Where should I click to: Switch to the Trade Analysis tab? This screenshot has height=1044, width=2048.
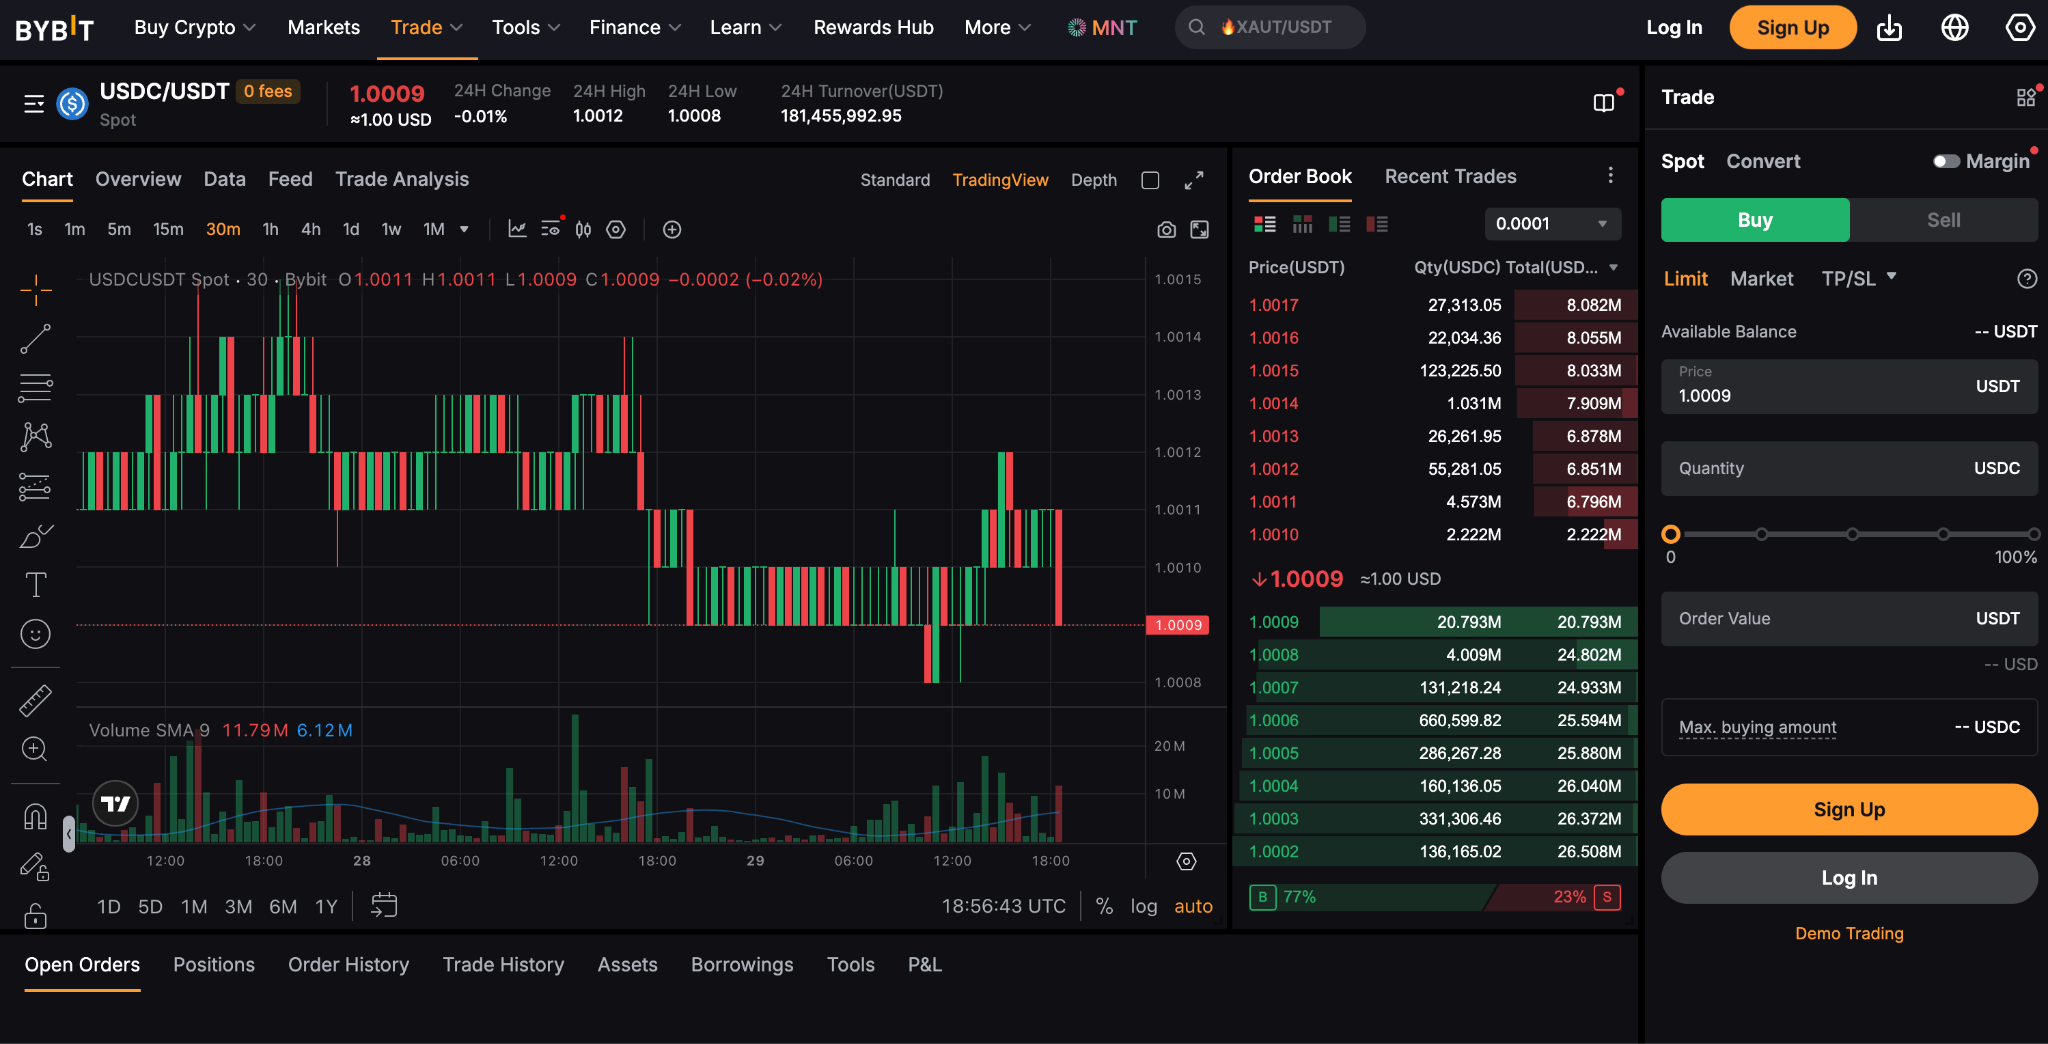tap(402, 179)
